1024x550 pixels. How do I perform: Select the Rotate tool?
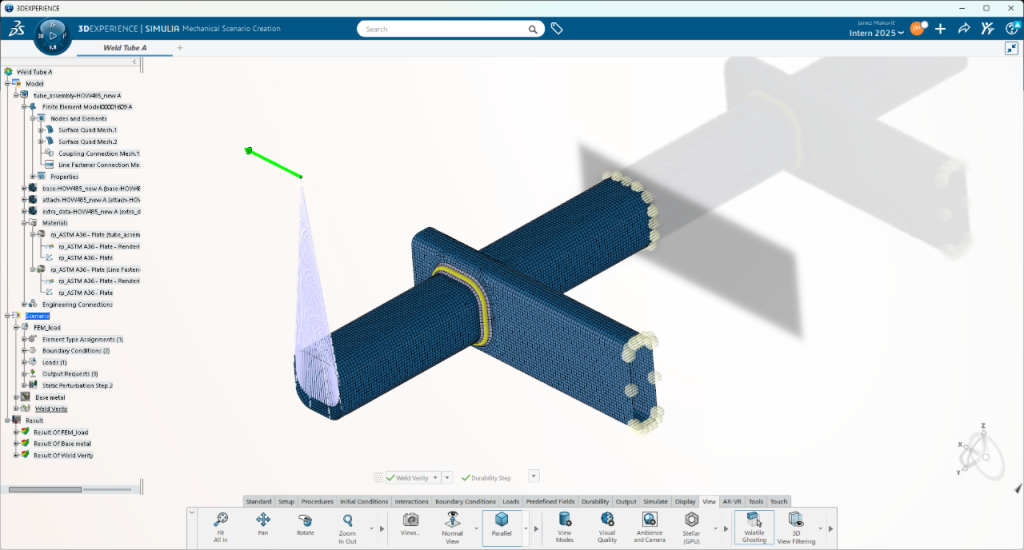click(x=305, y=524)
